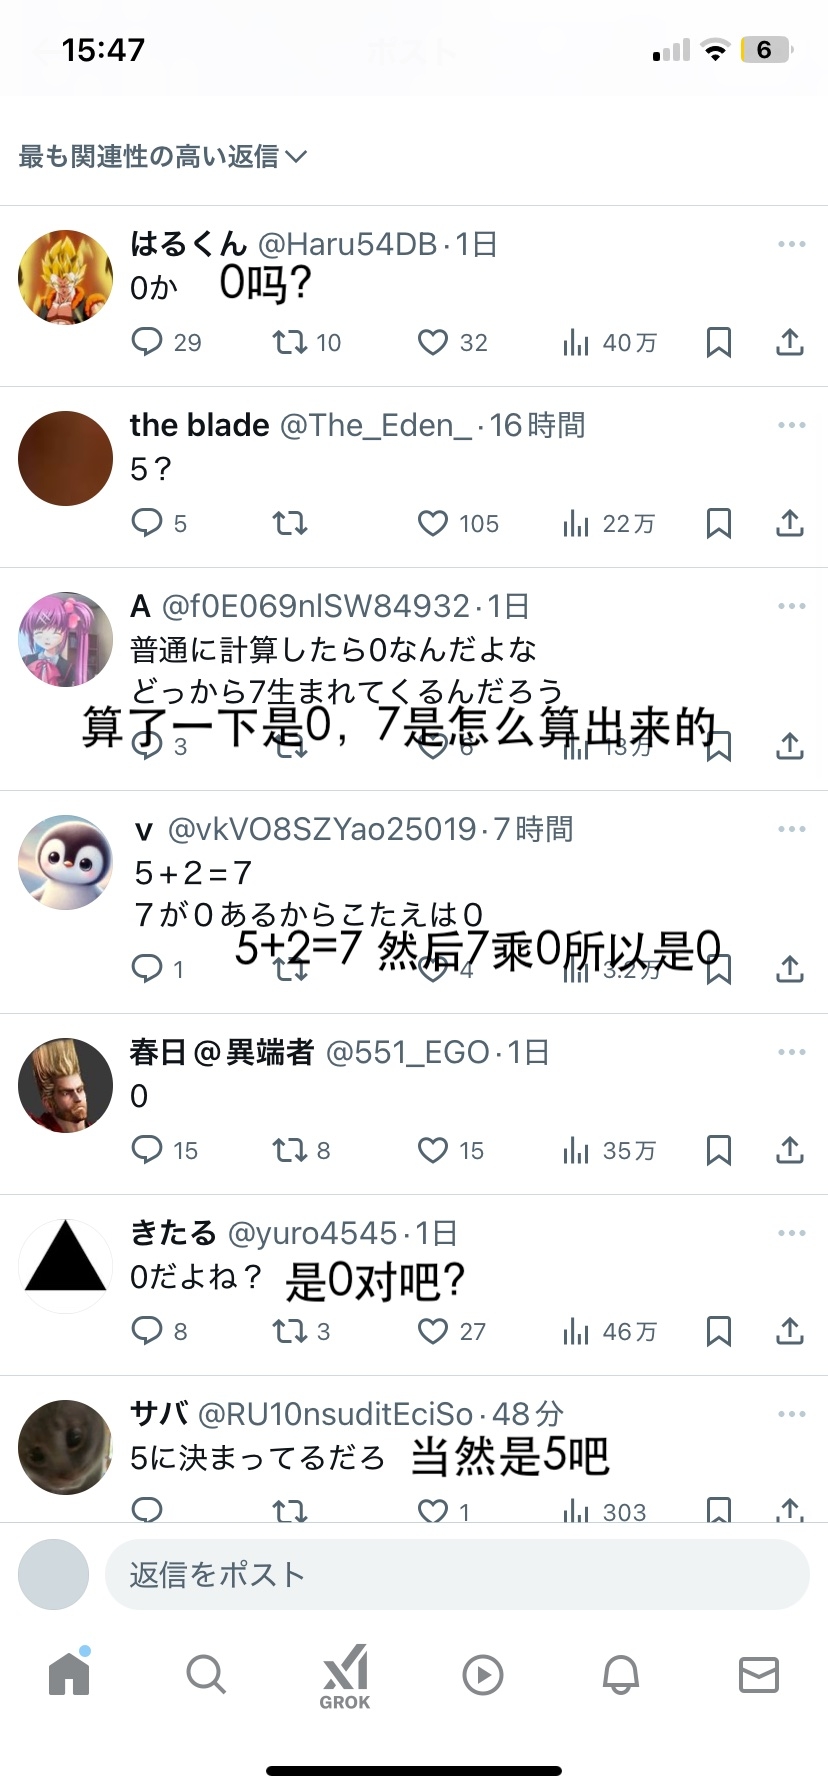
Task: Like 春日@異端者's reply with 15 likes
Action: point(451,1150)
